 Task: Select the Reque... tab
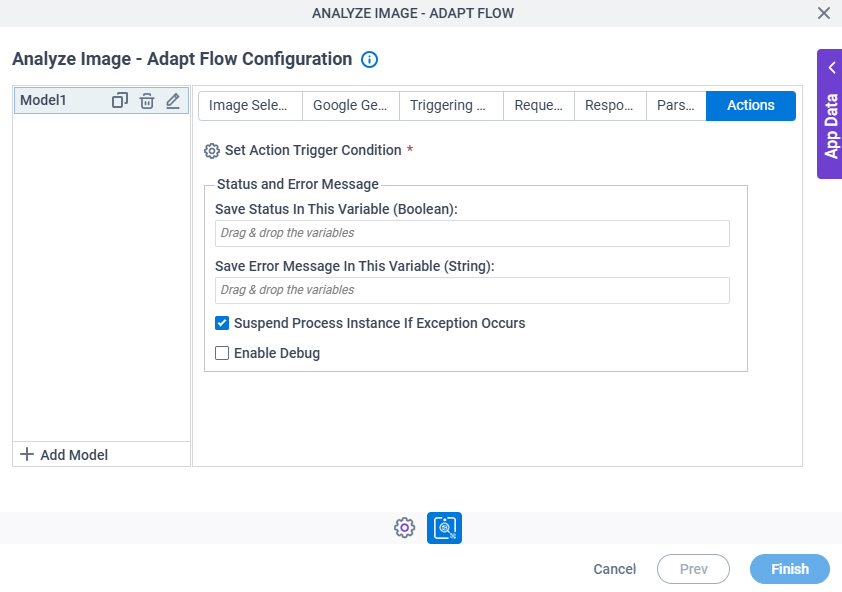[539, 105]
